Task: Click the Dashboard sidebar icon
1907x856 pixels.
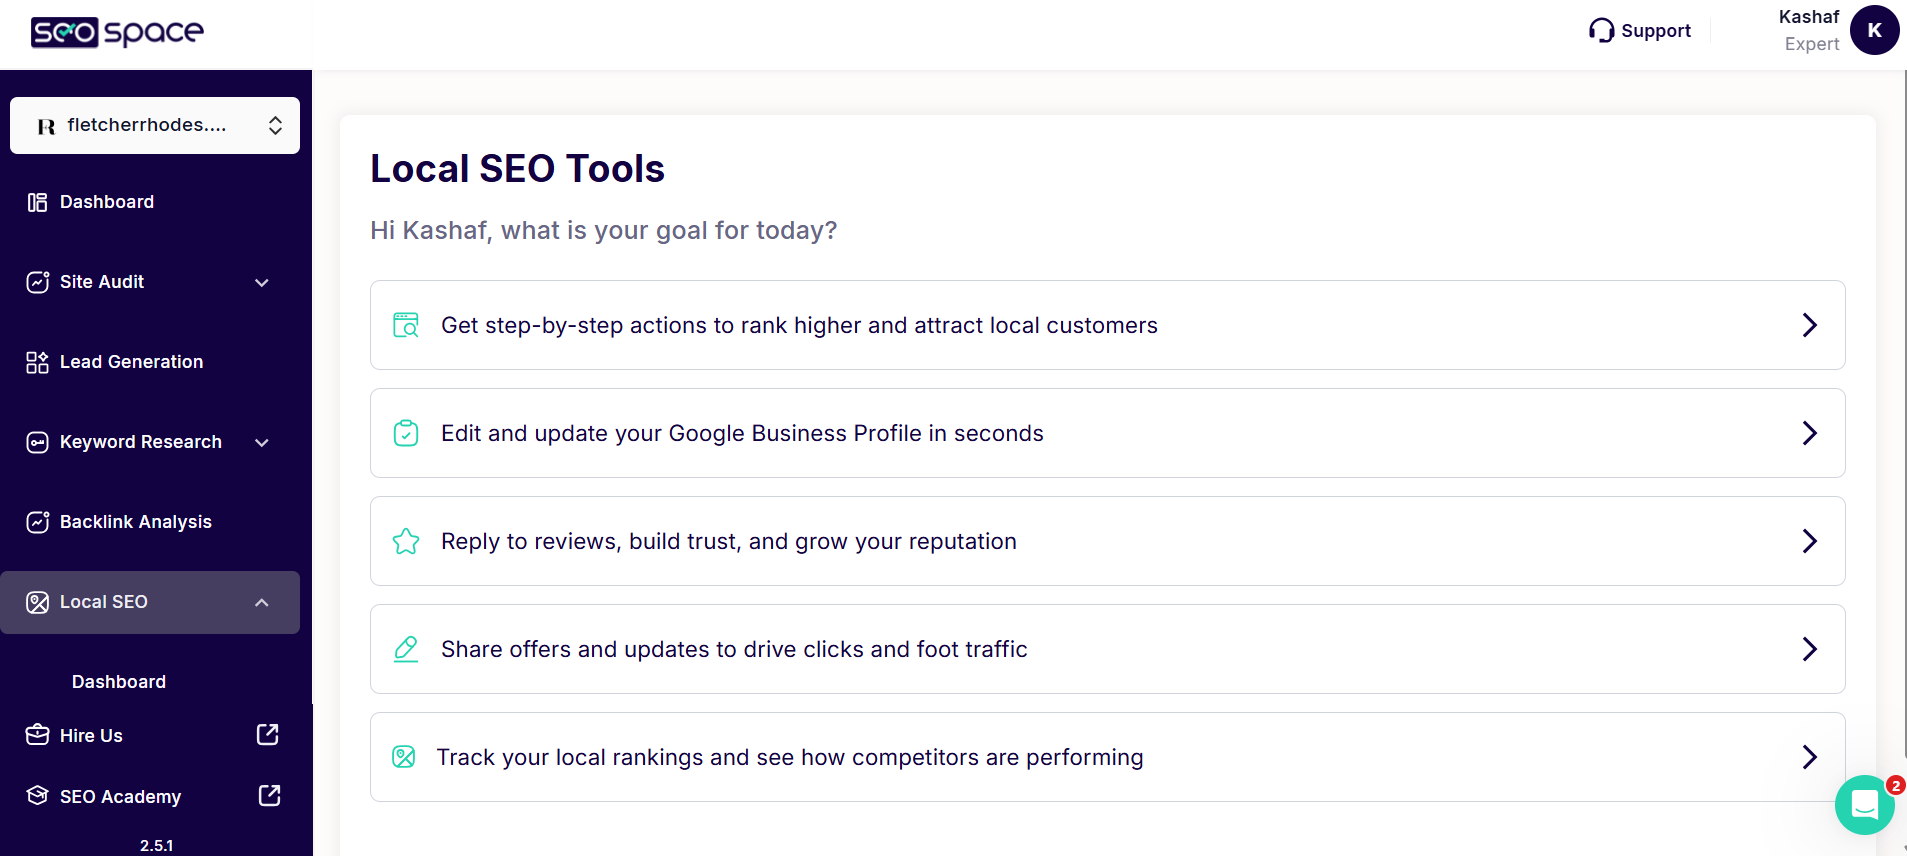Action: [x=37, y=202]
